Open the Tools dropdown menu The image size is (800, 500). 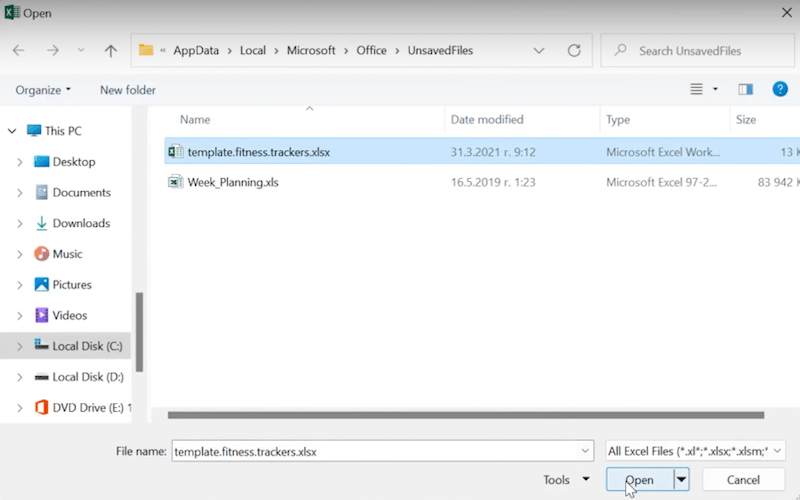pyautogui.click(x=566, y=480)
